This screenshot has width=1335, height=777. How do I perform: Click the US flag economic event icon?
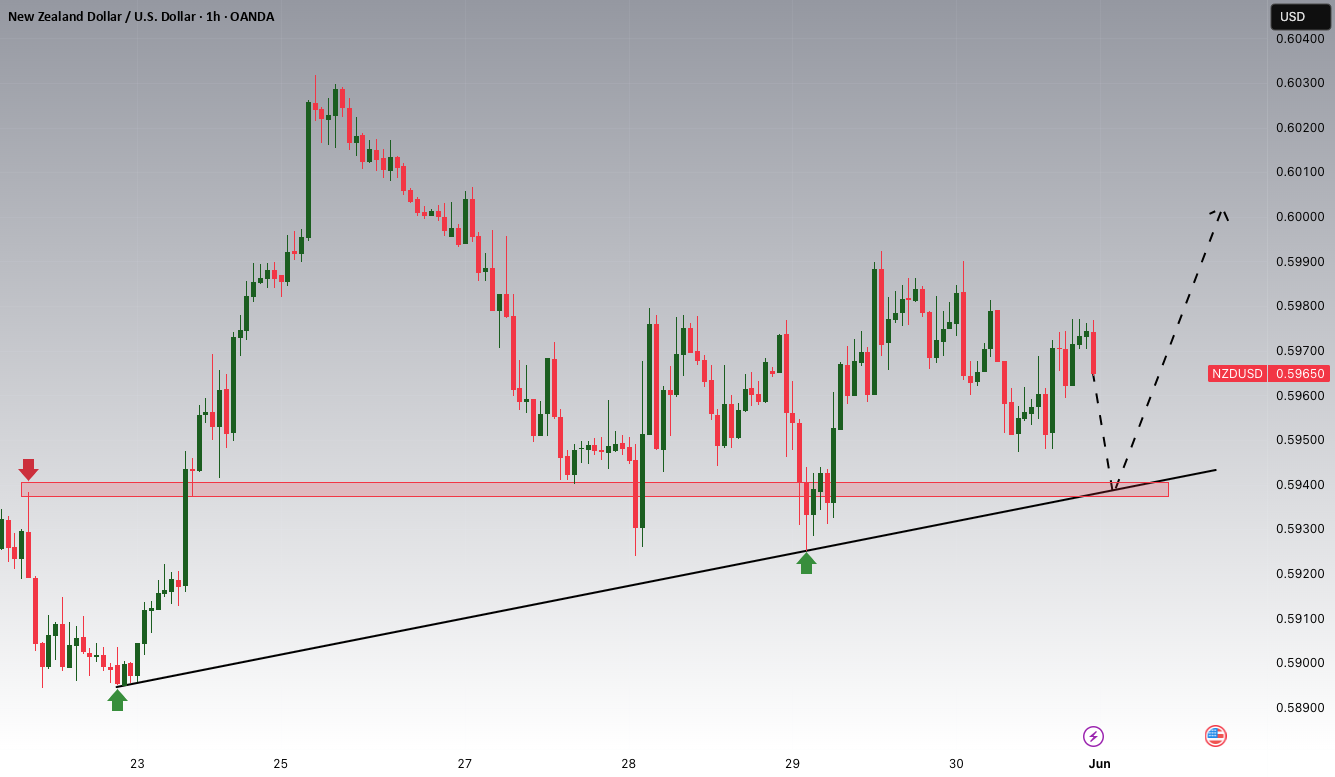tap(1215, 737)
